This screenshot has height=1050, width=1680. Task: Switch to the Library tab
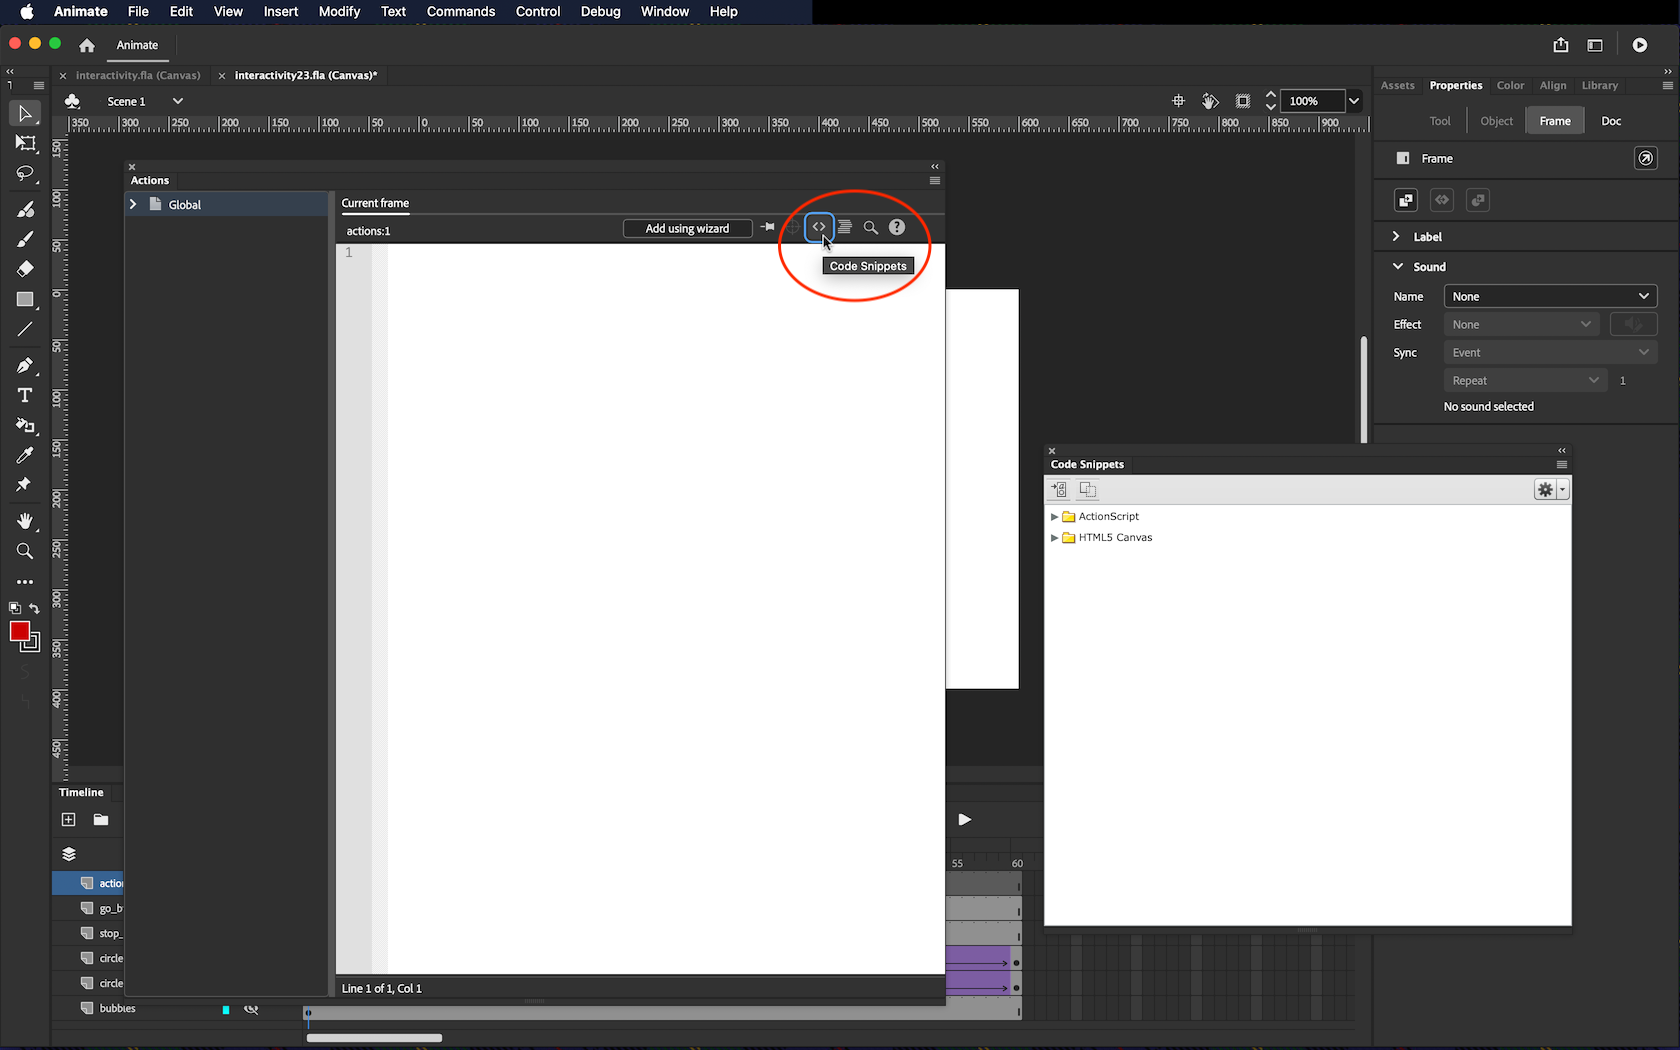click(1599, 86)
